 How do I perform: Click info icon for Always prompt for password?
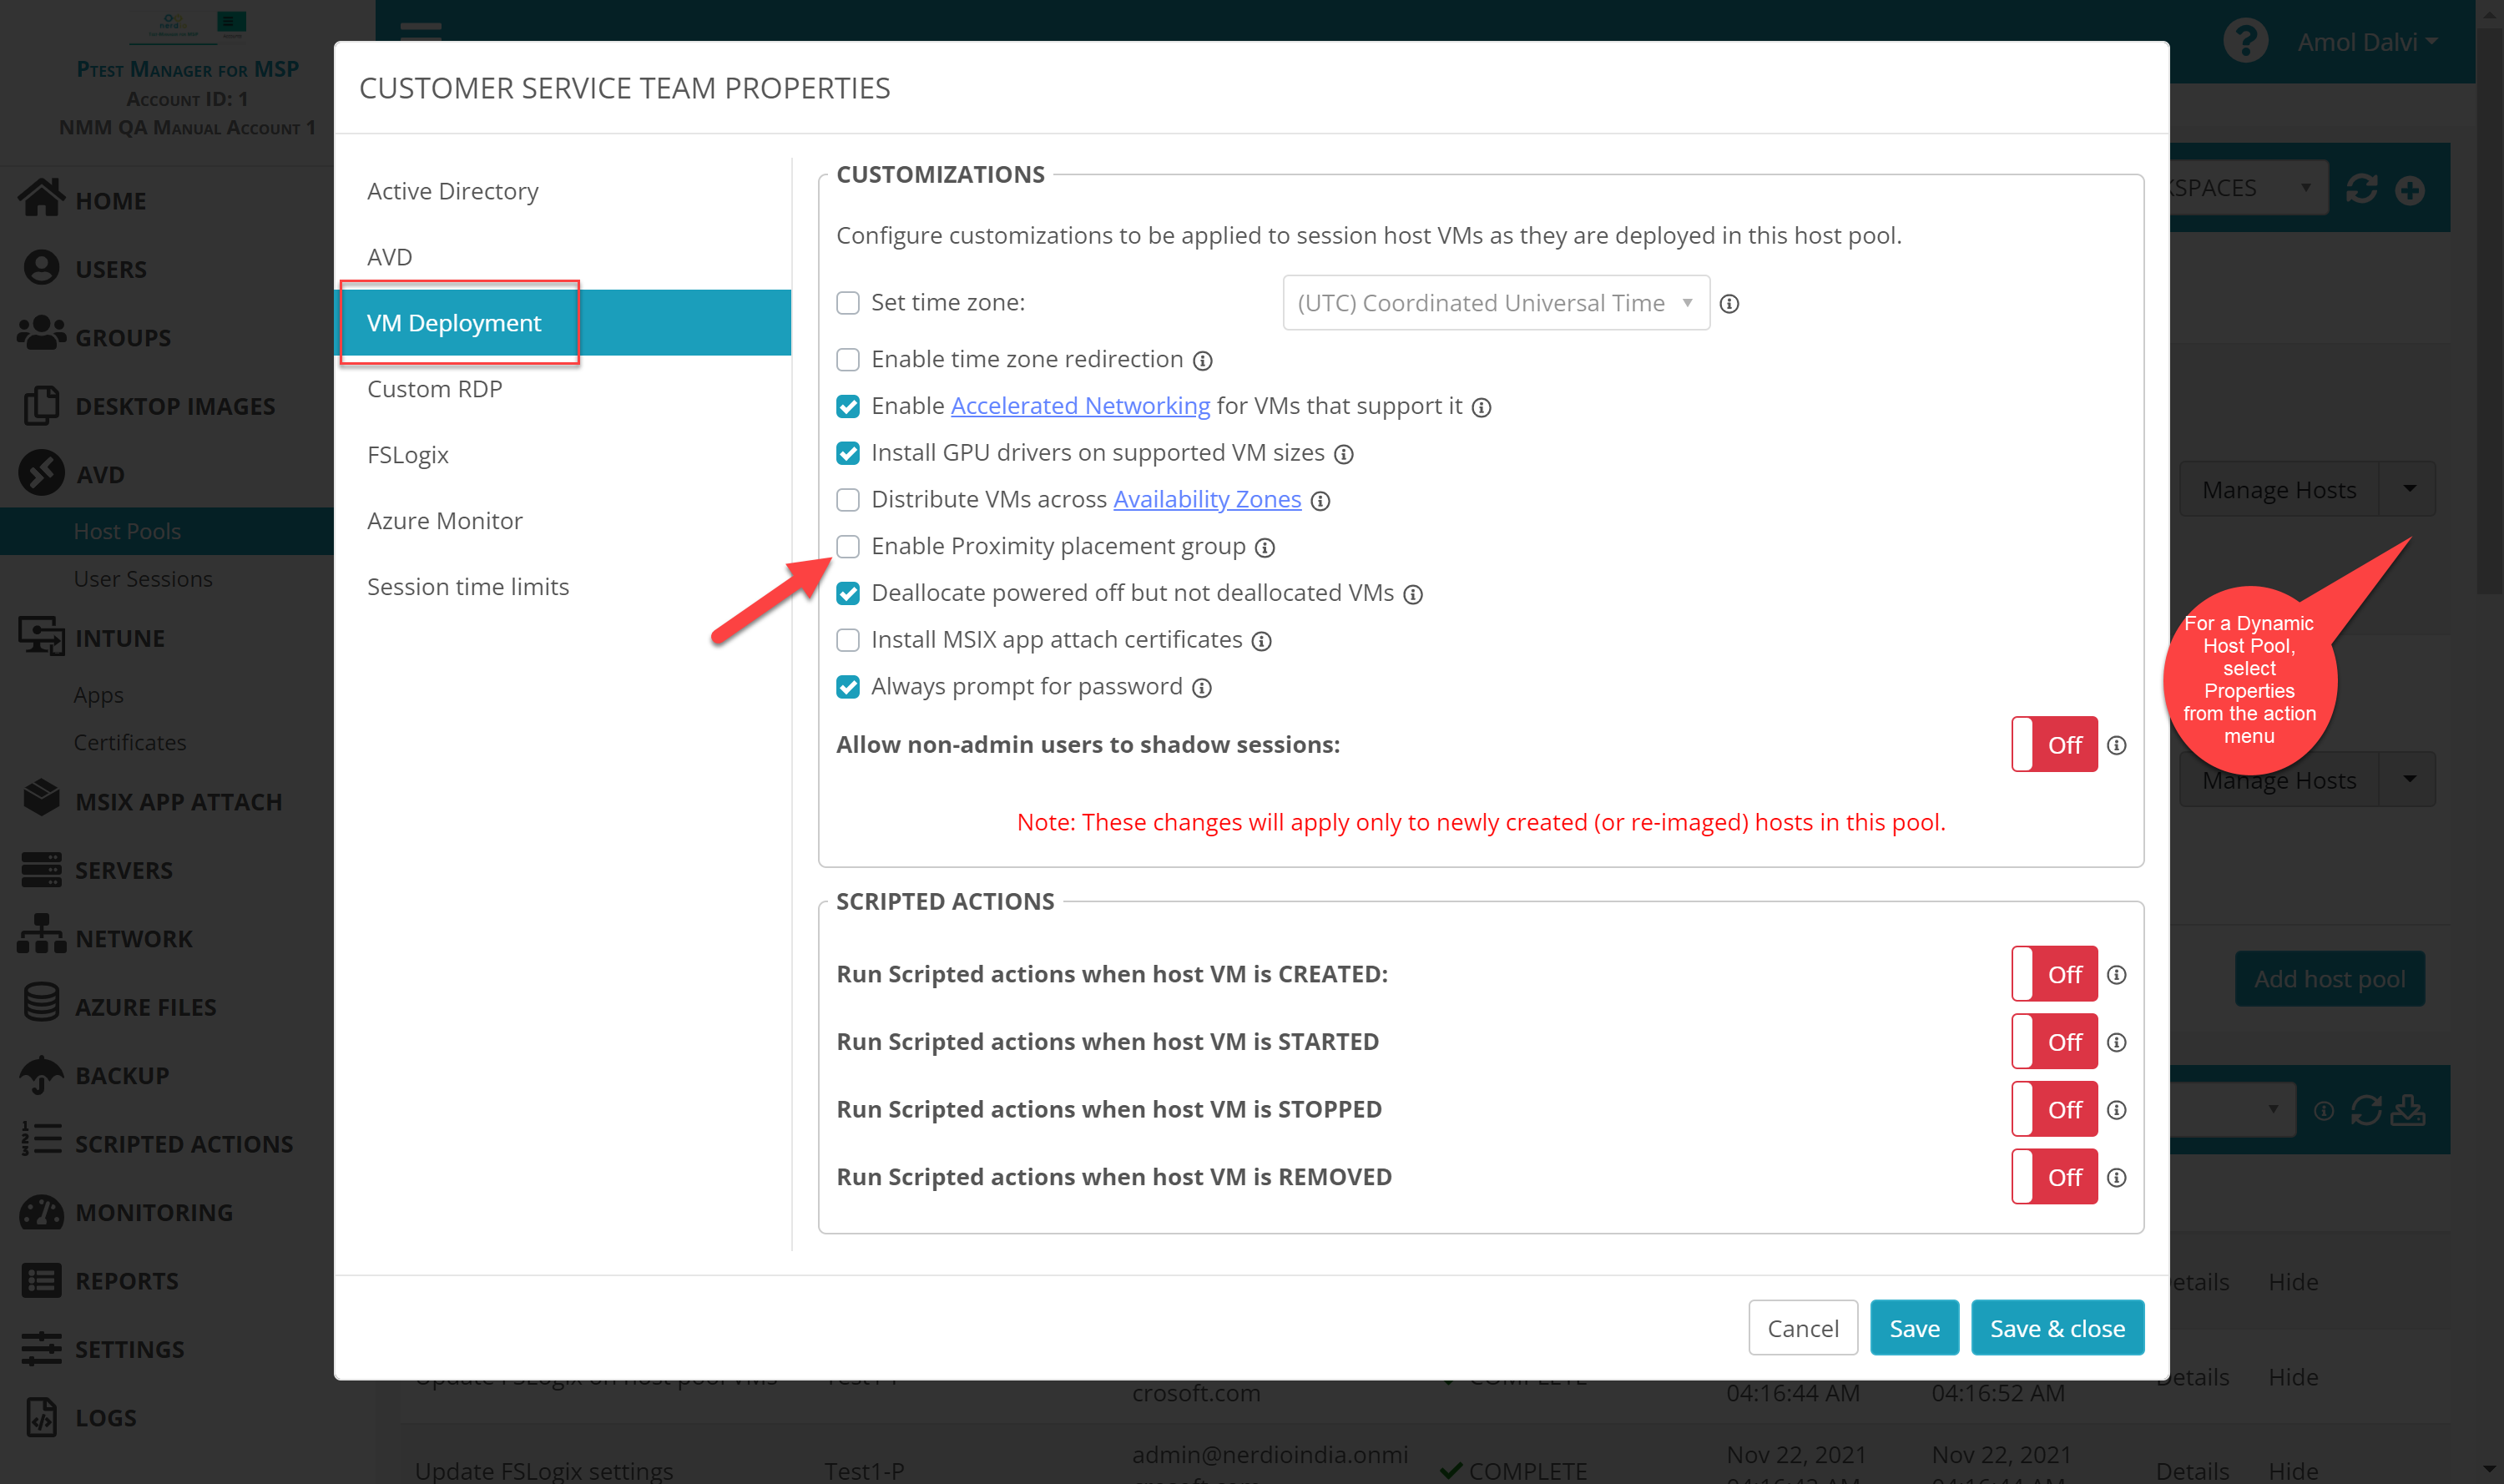pyautogui.click(x=1202, y=688)
